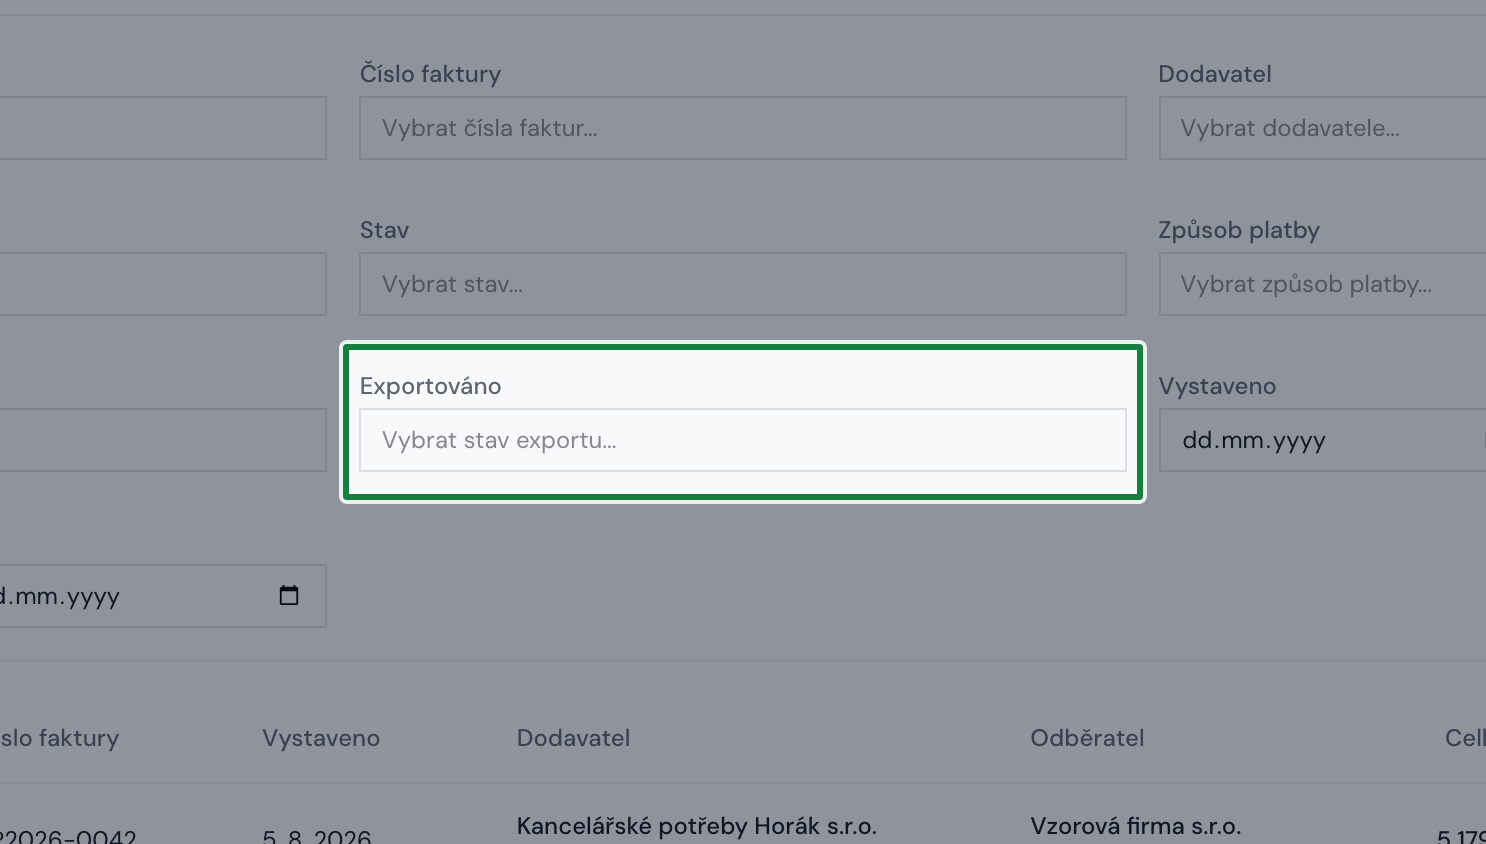Open the Exportováno export status dropdown

(743, 440)
